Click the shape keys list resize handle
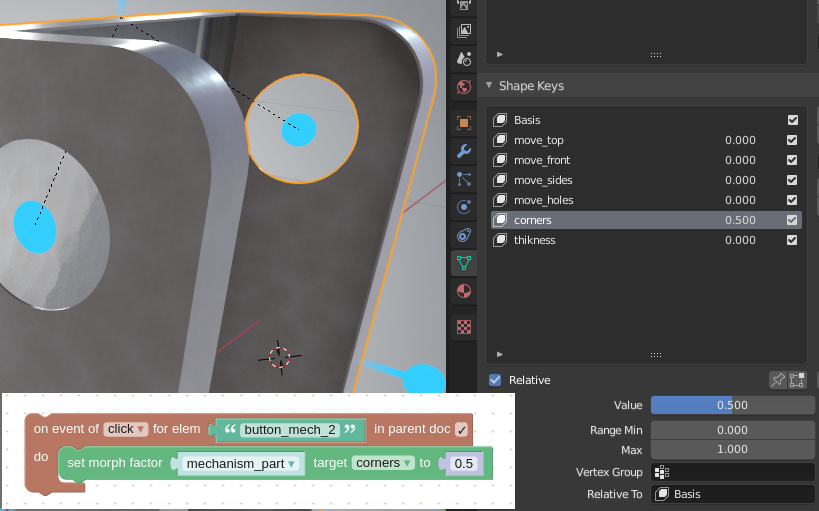The height and width of the screenshot is (511, 819). (x=656, y=354)
